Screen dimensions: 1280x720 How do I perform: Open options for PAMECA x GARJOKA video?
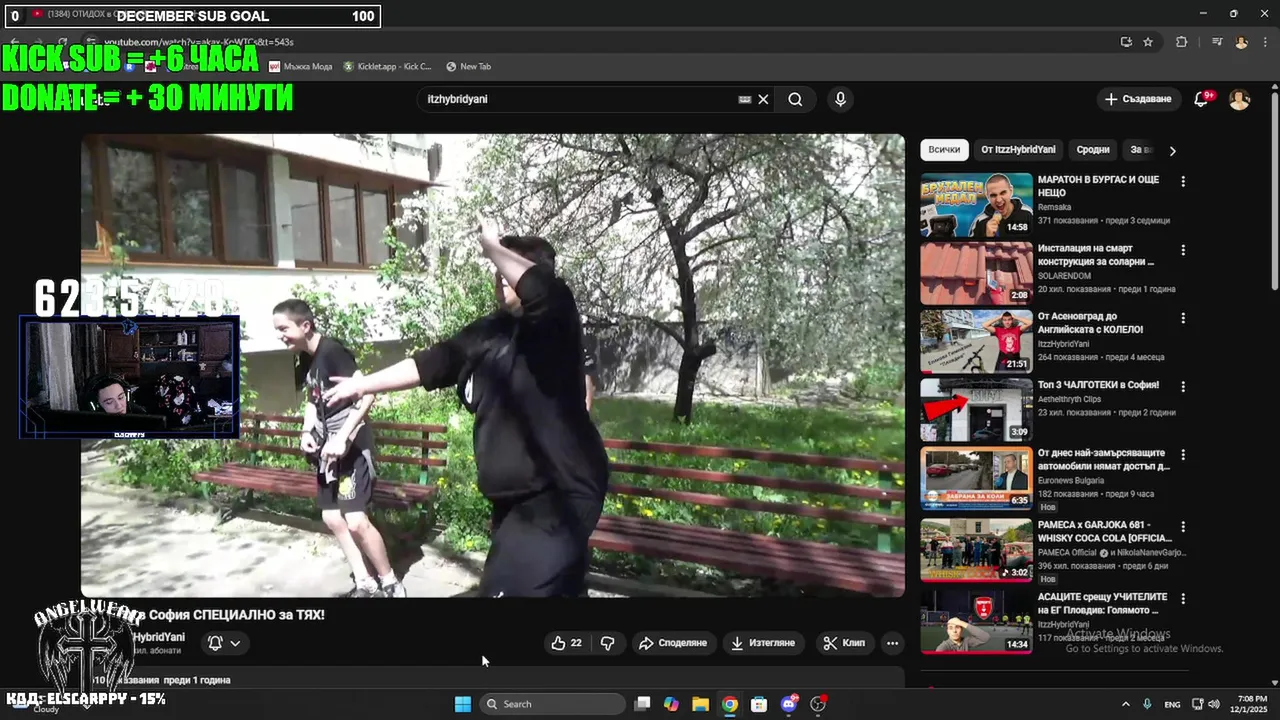pos(1183,526)
